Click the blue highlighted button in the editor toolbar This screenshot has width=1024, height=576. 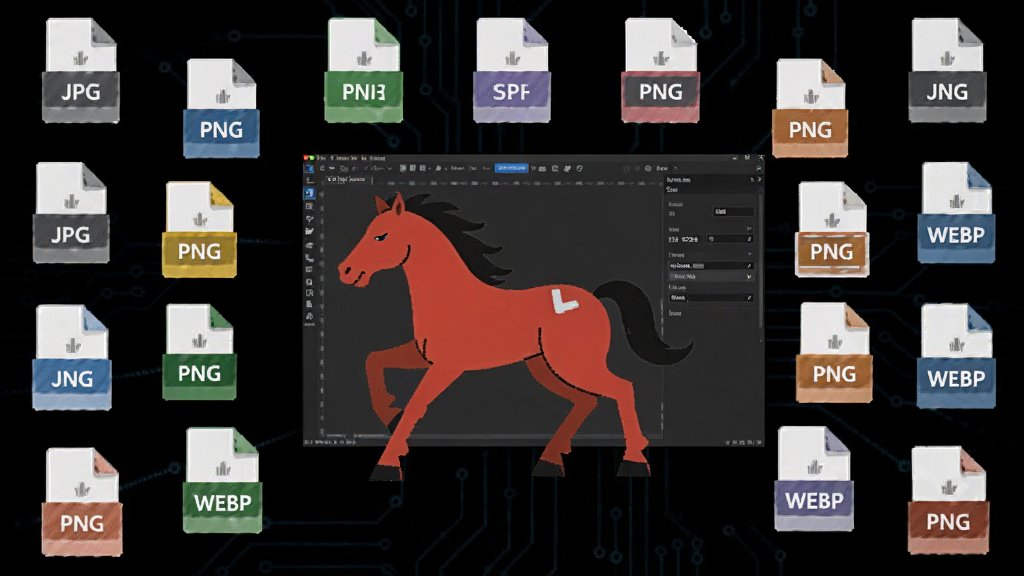[511, 168]
